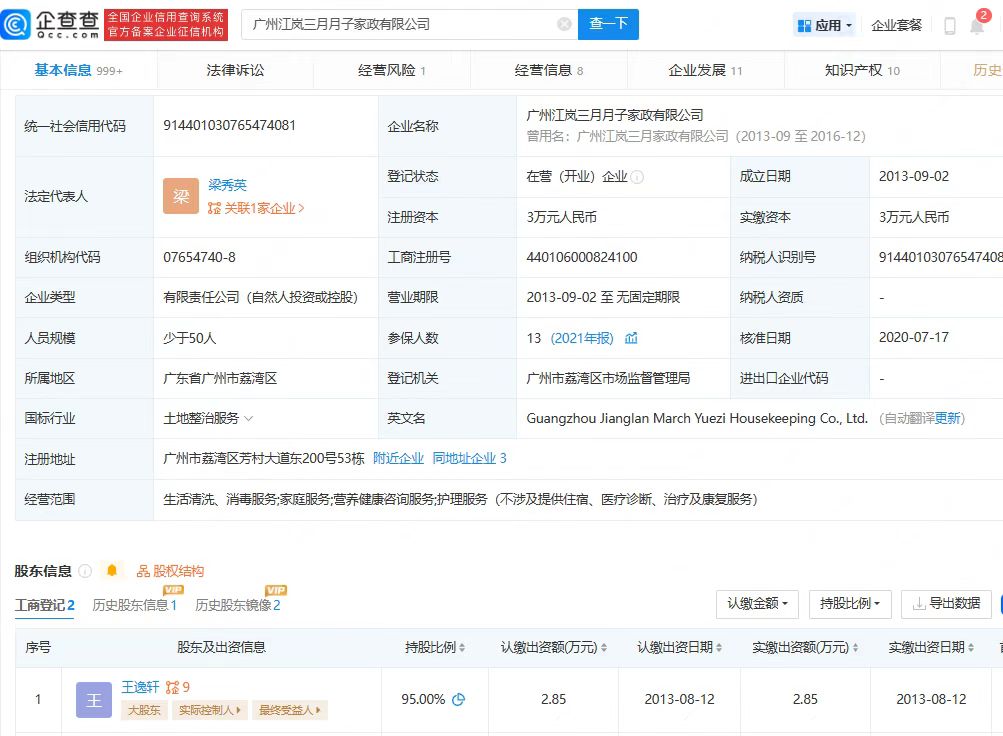Open 企业套餐 link in header
This screenshot has width=1003, height=736.
coord(896,26)
